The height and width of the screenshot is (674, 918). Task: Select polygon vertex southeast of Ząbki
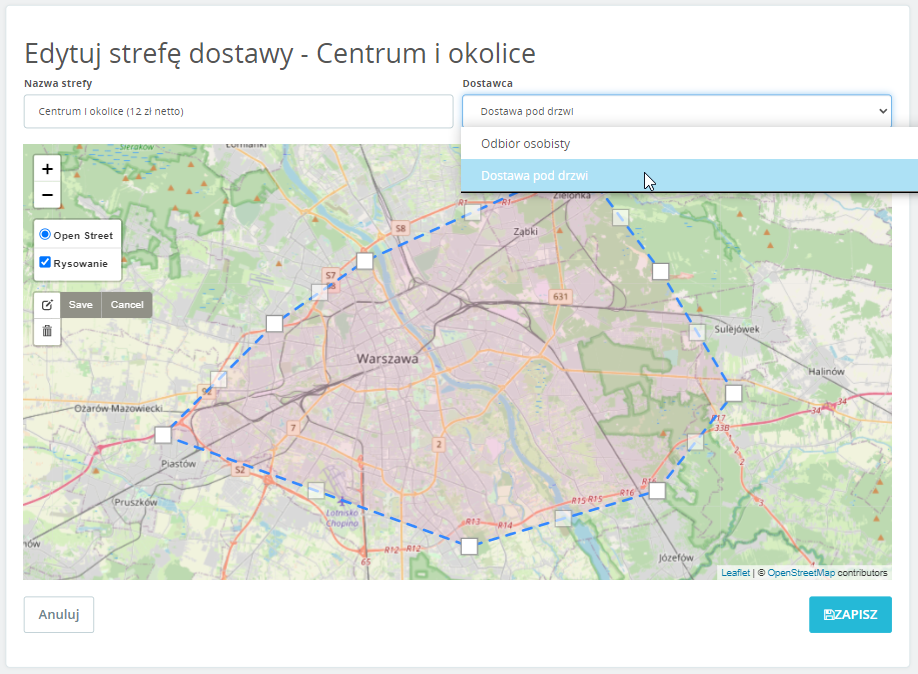660,272
